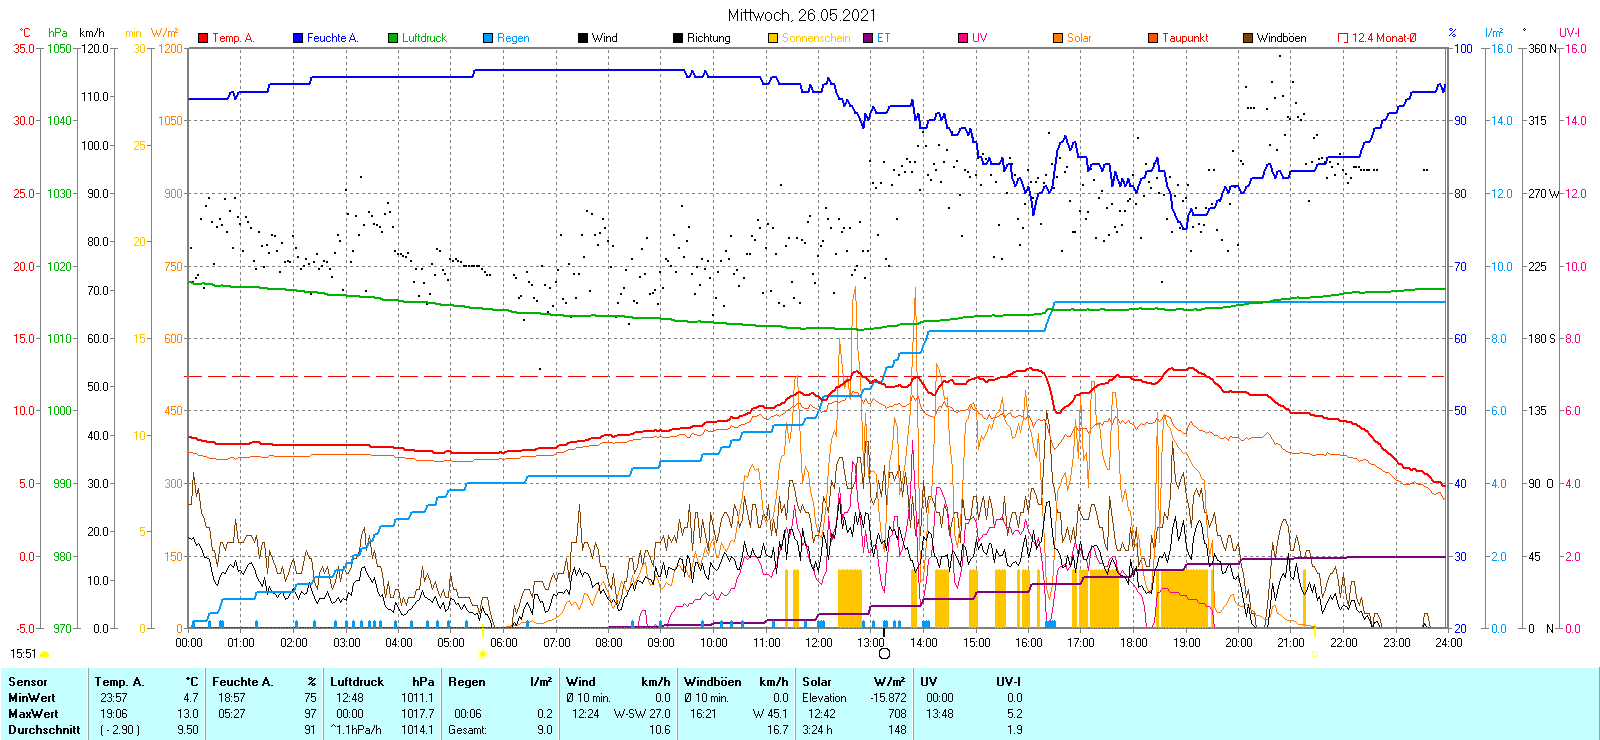The image size is (1600, 740).
Task: Select the Solar legend label at top
Action: click(1079, 38)
